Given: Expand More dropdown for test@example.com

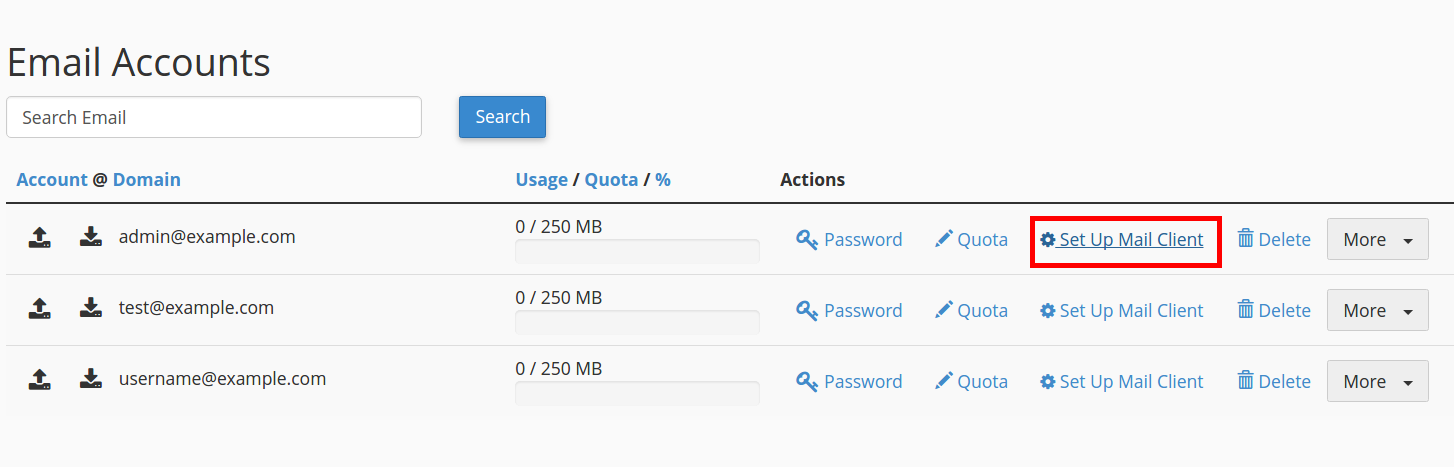Looking at the screenshot, I should click(x=1377, y=311).
